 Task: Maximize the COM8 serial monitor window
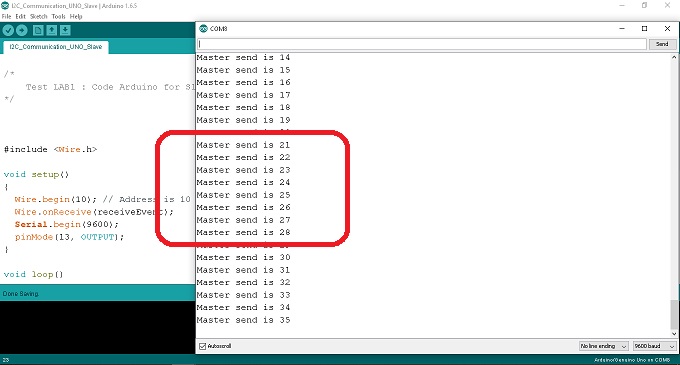(644, 29)
